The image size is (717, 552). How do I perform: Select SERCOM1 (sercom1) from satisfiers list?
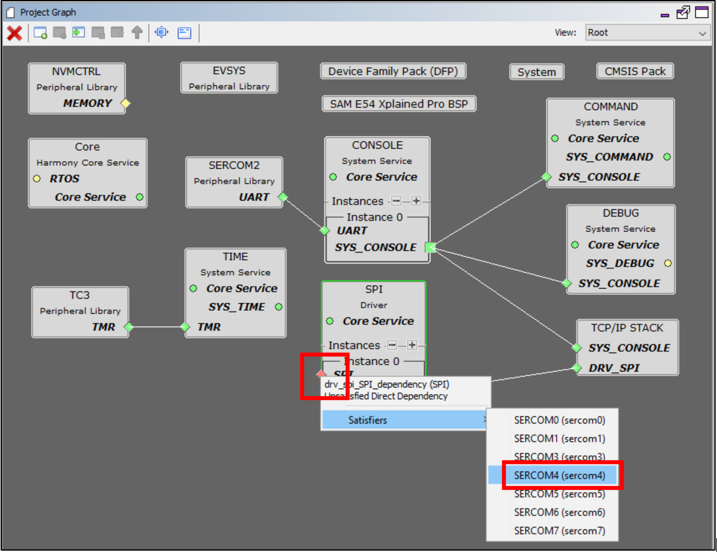(x=552, y=439)
